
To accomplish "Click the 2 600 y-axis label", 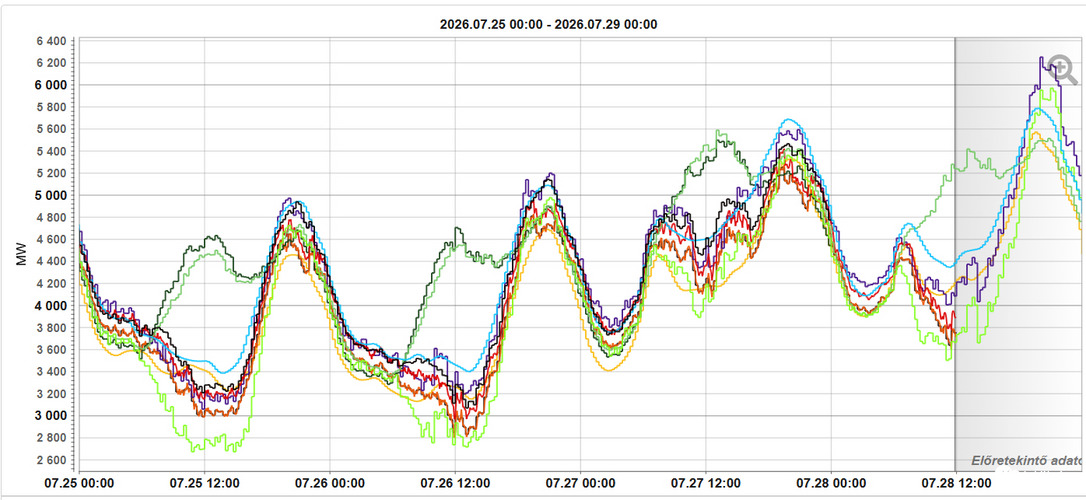I will (51, 460).
